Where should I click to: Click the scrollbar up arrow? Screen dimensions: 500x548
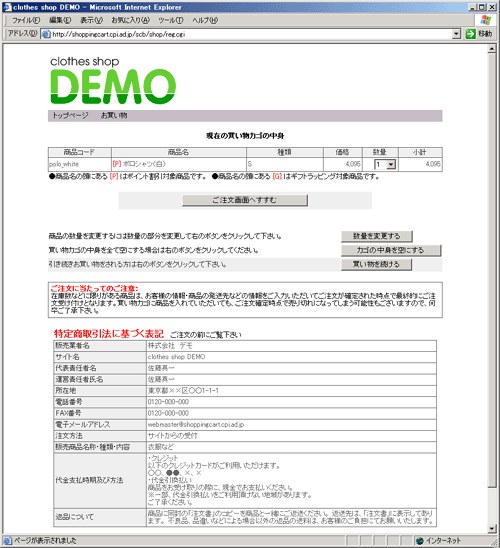492,49
